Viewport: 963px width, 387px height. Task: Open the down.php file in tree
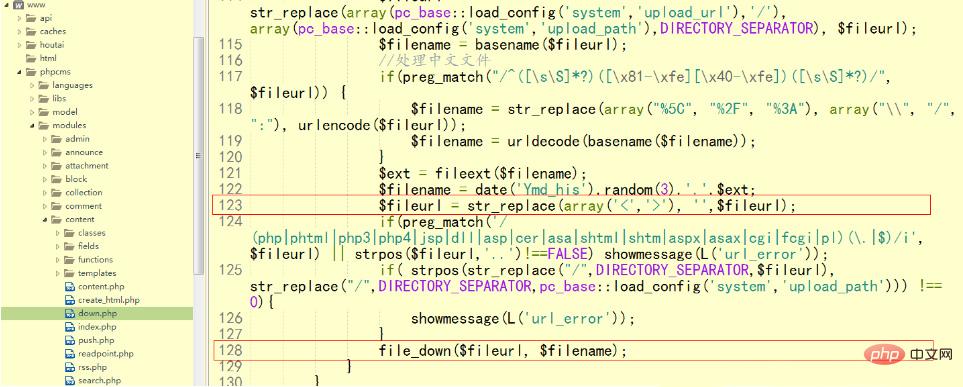97,313
